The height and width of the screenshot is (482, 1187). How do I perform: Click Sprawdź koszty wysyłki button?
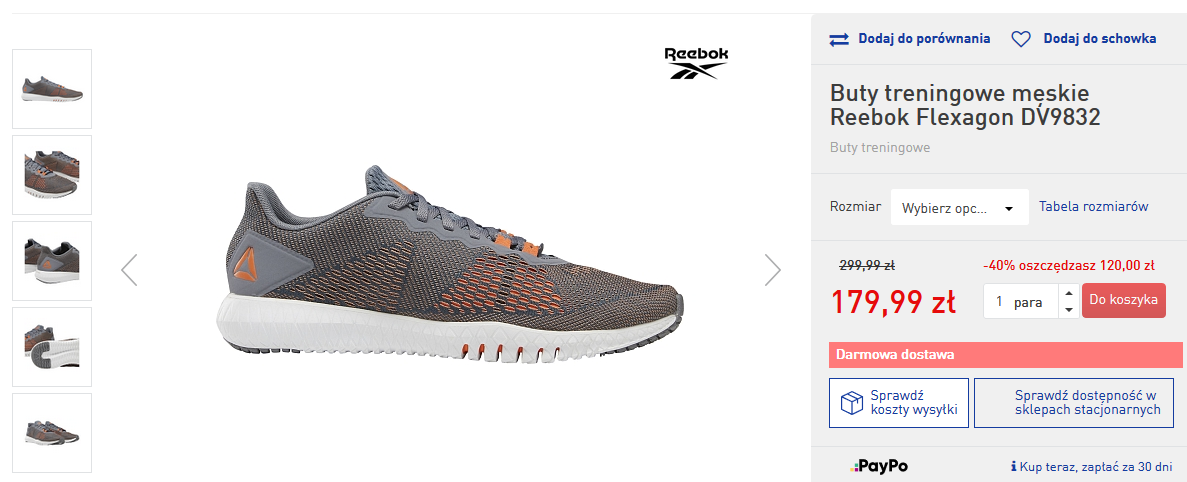(x=899, y=403)
